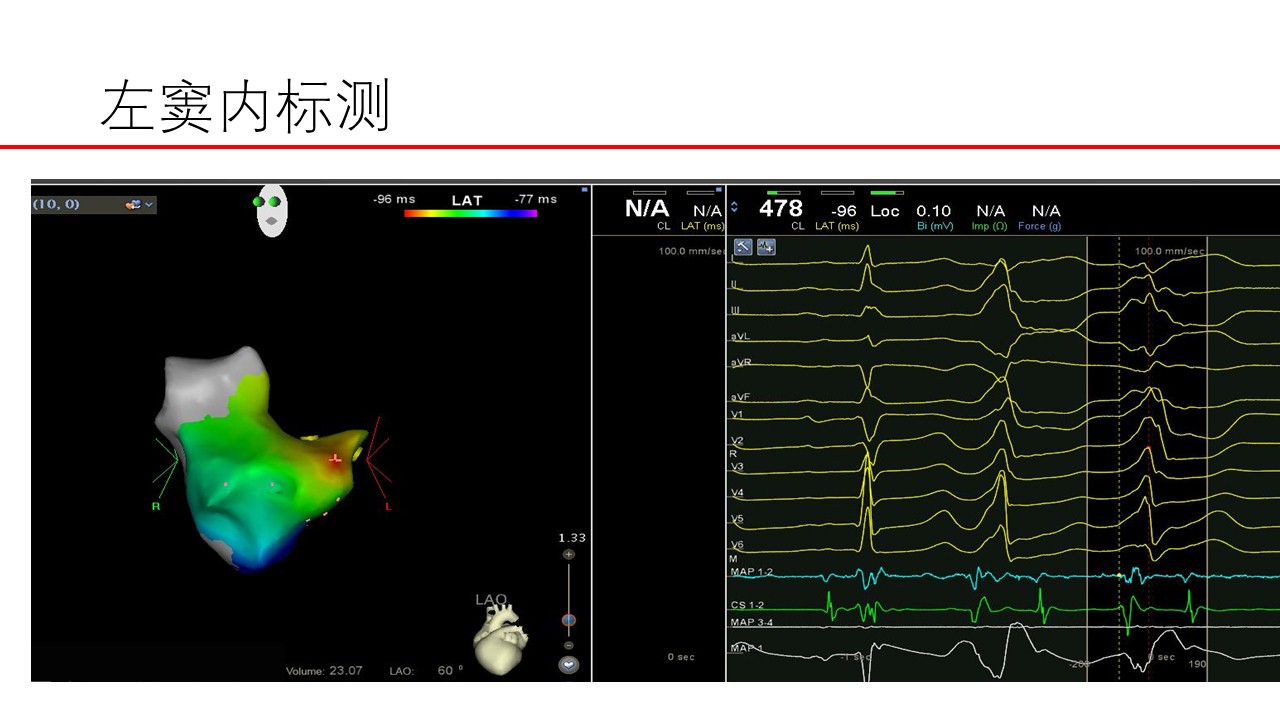Click the 0.10 Bi (mV) voltage value
The height and width of the screenshot is (720, 1280).
(934, 211)
